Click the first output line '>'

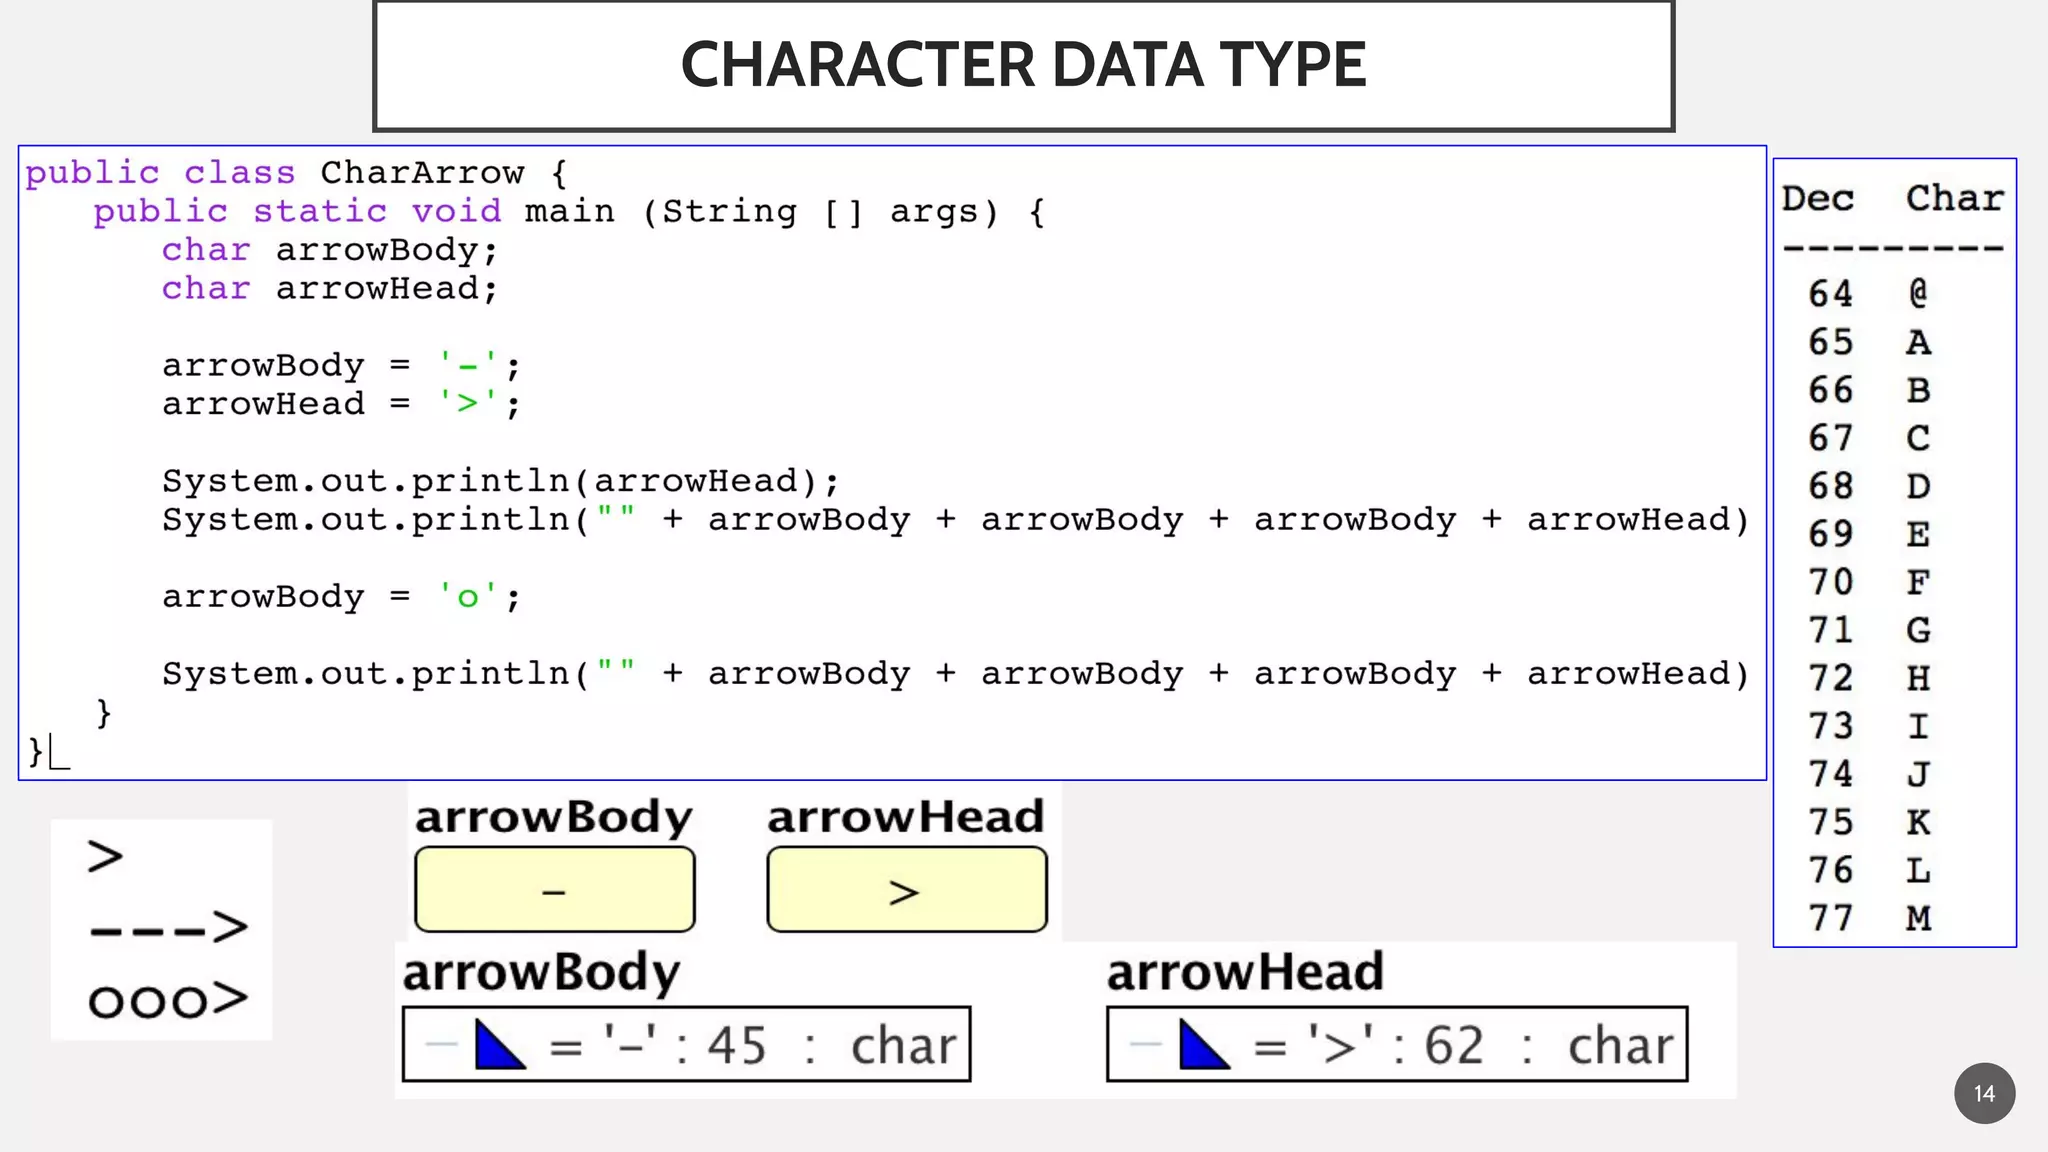[105, 857]
